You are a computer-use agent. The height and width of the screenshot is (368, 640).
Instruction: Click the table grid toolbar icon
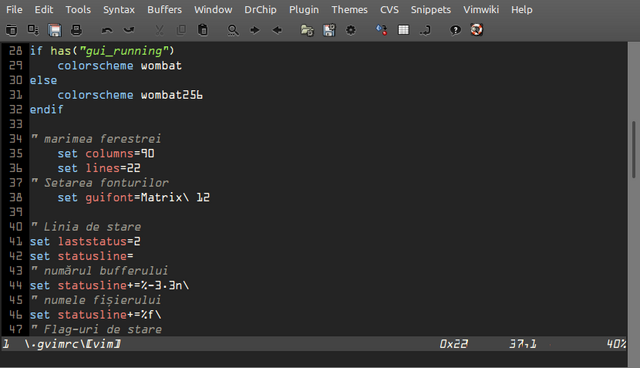(403, 30)
